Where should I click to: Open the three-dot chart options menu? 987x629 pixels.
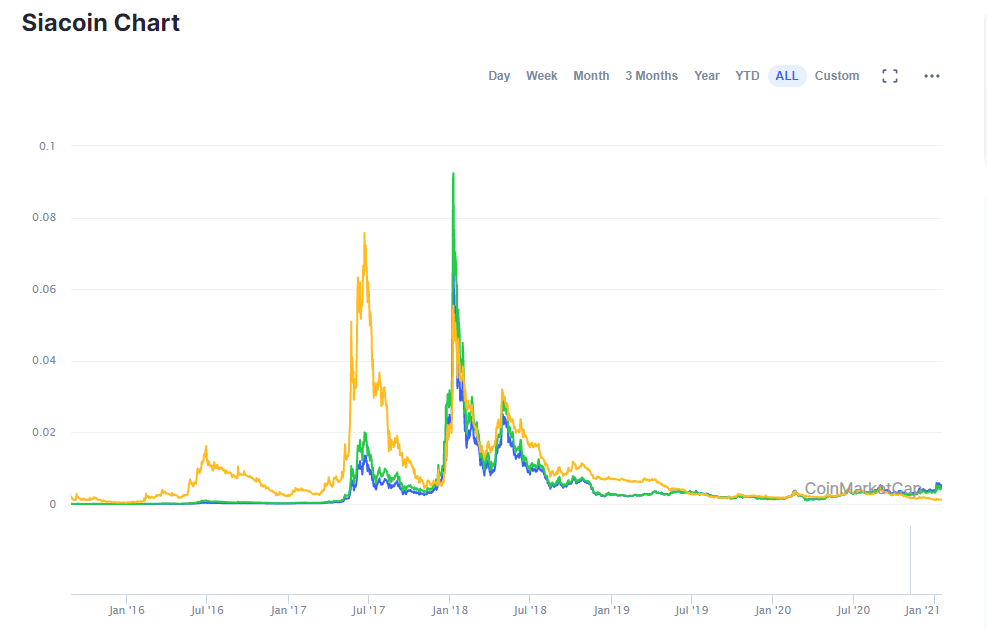click(932, 76)
